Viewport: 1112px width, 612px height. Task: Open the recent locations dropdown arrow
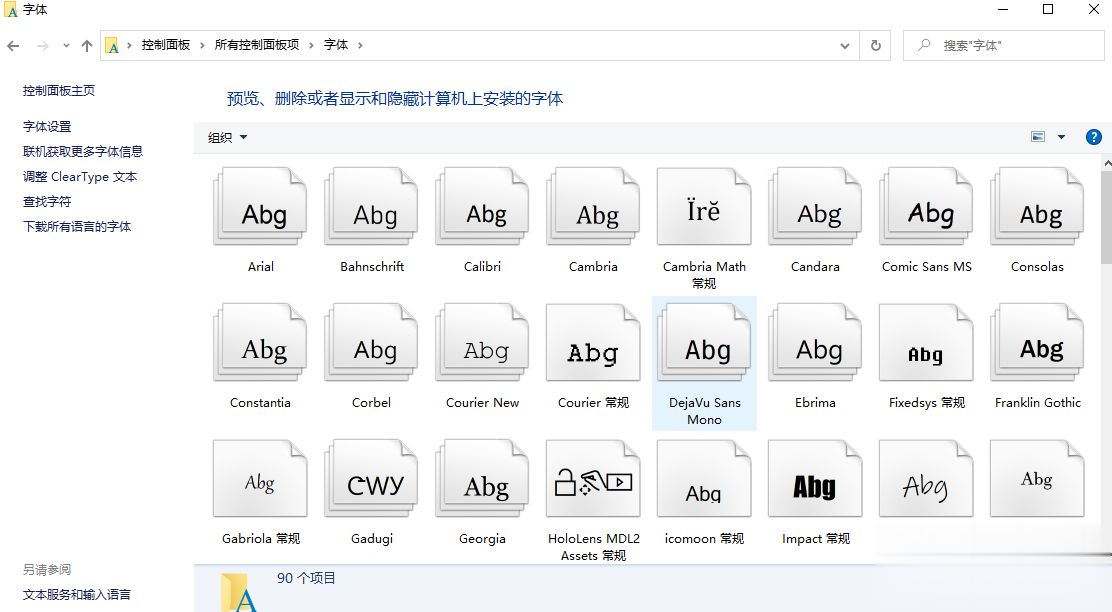click(66, 45)
